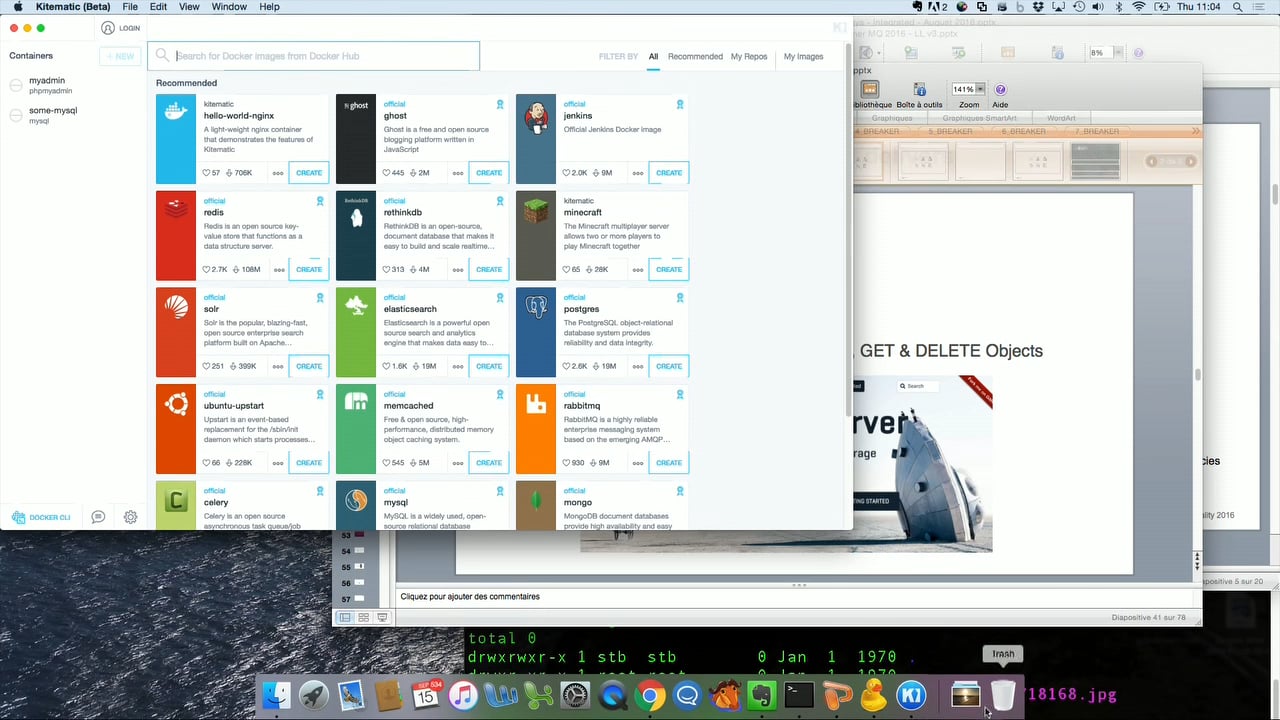Open the feedback chat bubble icon
The height and width of the screenshot is (720, 1280).
click(x=98, y=517)
